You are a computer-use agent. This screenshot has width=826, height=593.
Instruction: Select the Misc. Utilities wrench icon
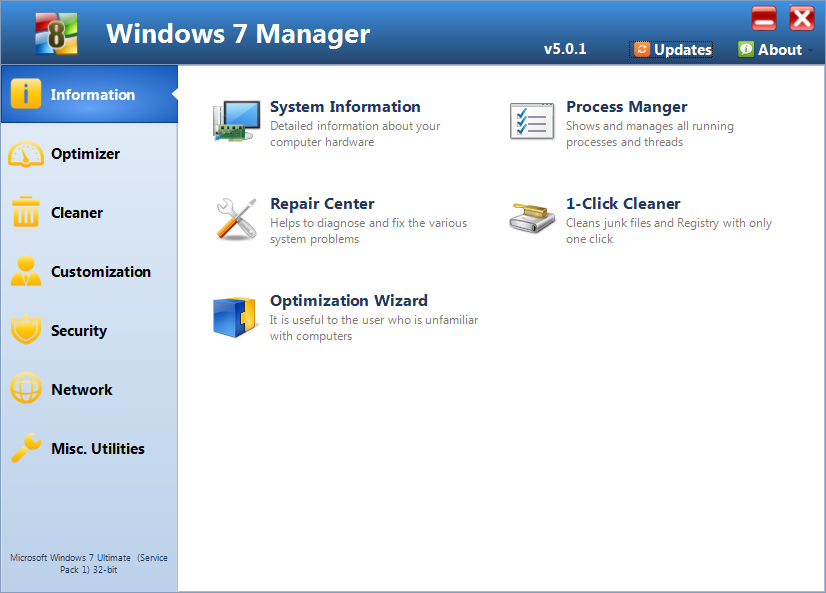click(x=26, y=448)
